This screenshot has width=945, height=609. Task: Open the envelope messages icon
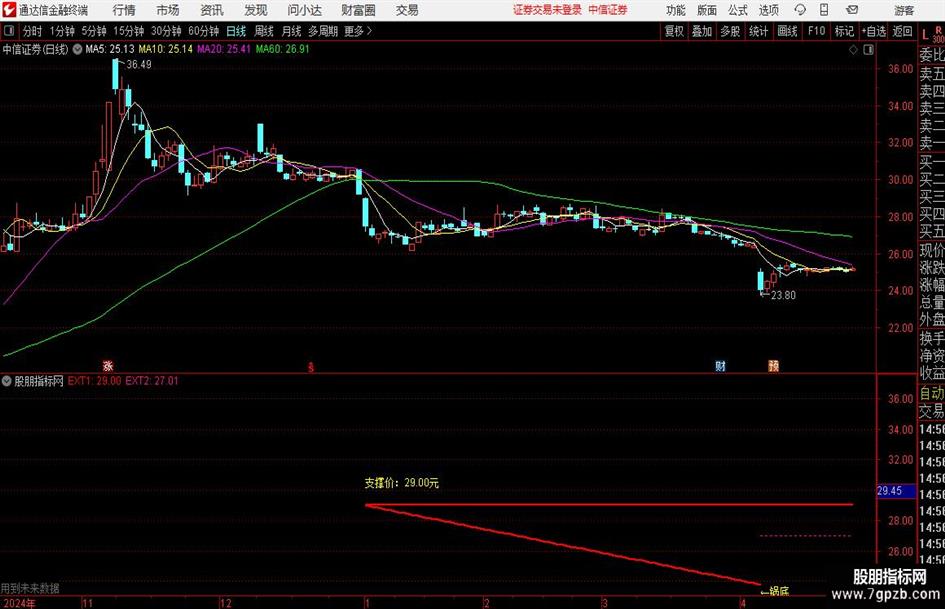click(x=852, y=10)
